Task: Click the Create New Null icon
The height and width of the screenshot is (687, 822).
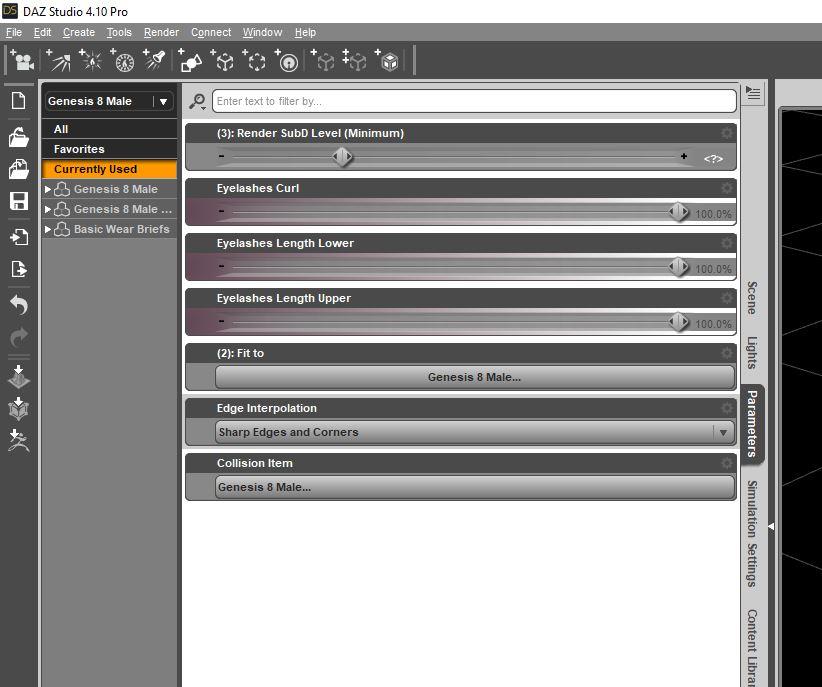Action: [x=223, y=61]
